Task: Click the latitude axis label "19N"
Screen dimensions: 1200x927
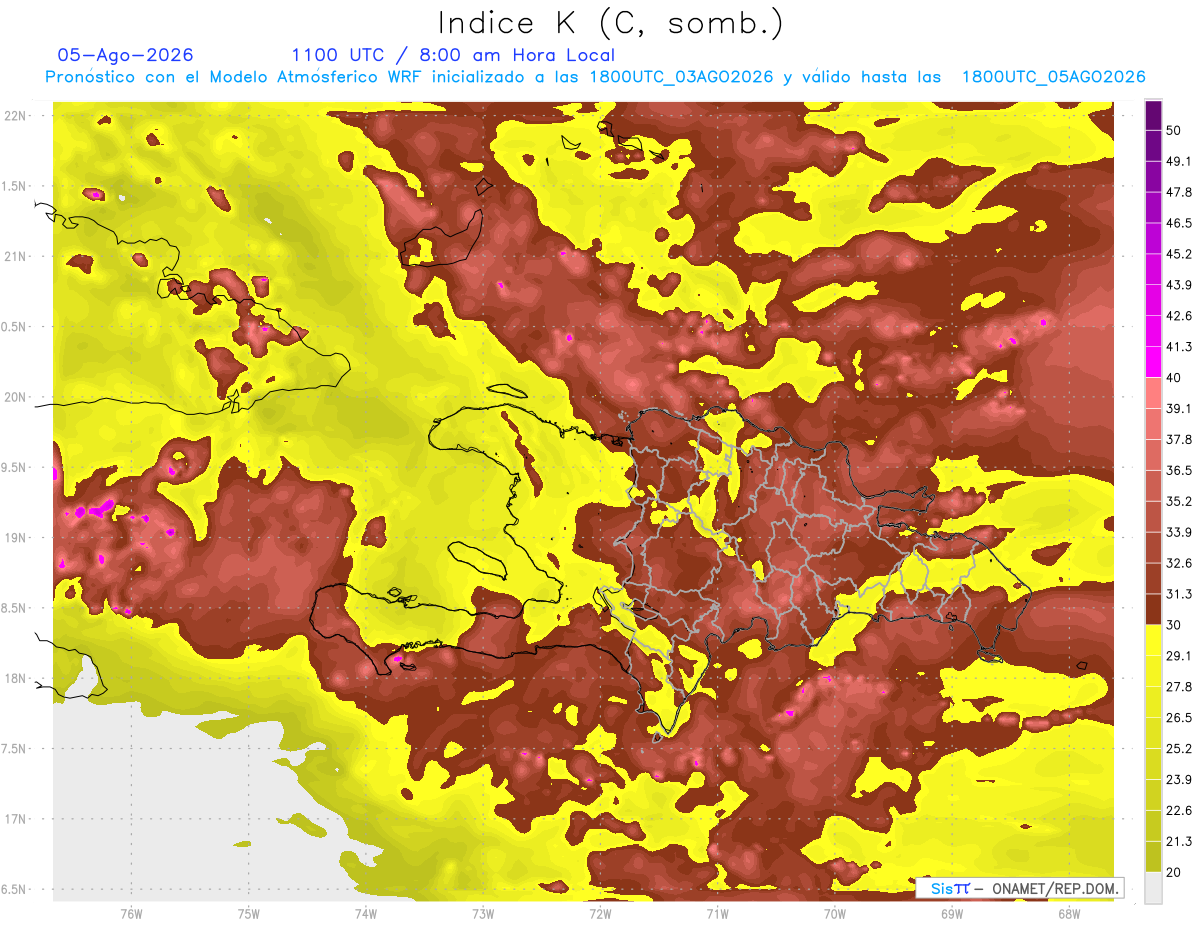Action: coord(17,538)
